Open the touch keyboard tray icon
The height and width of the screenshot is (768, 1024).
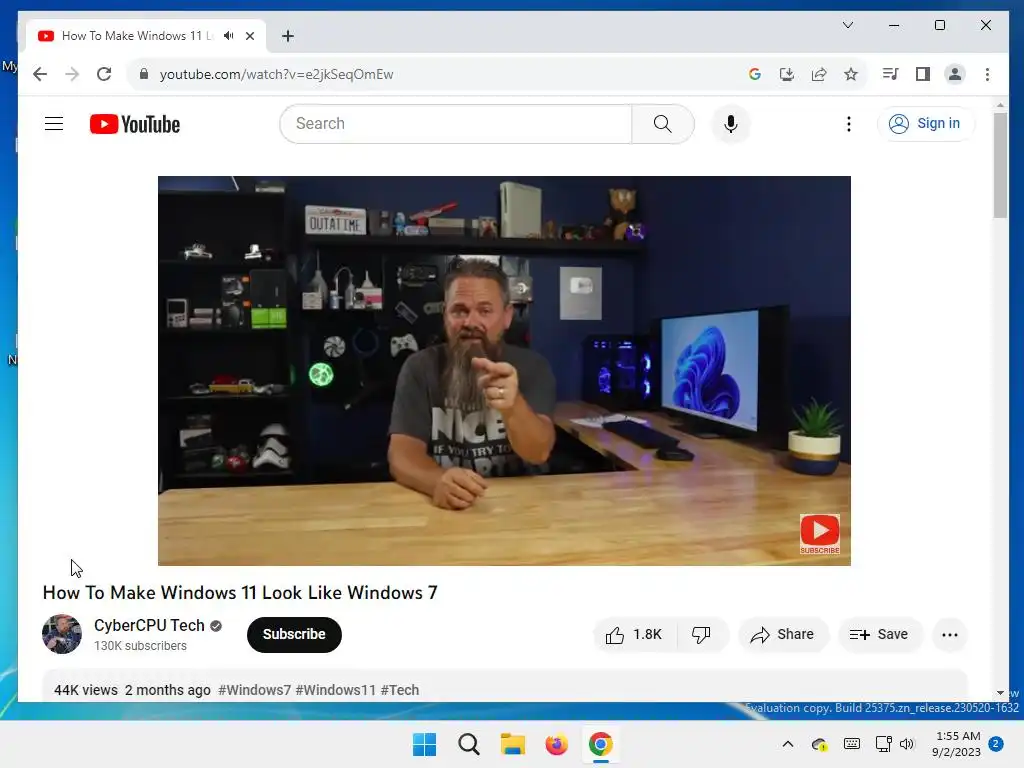pos(852,744)
